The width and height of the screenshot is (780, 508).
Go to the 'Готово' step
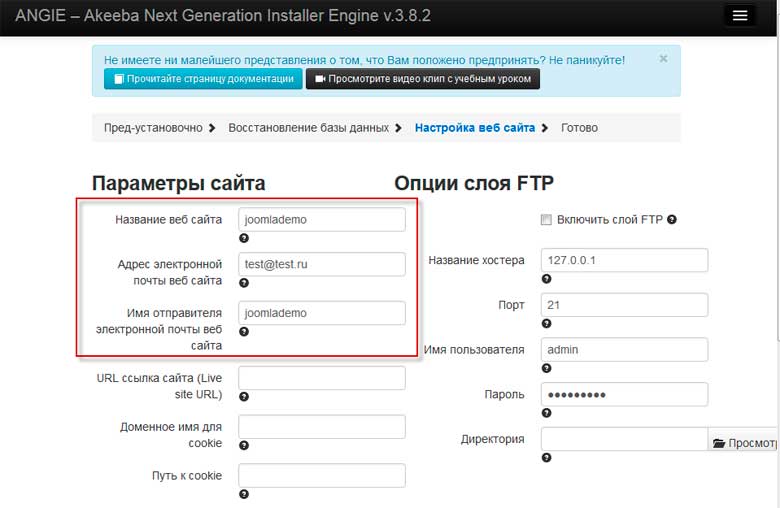click(x=579, y=128)
